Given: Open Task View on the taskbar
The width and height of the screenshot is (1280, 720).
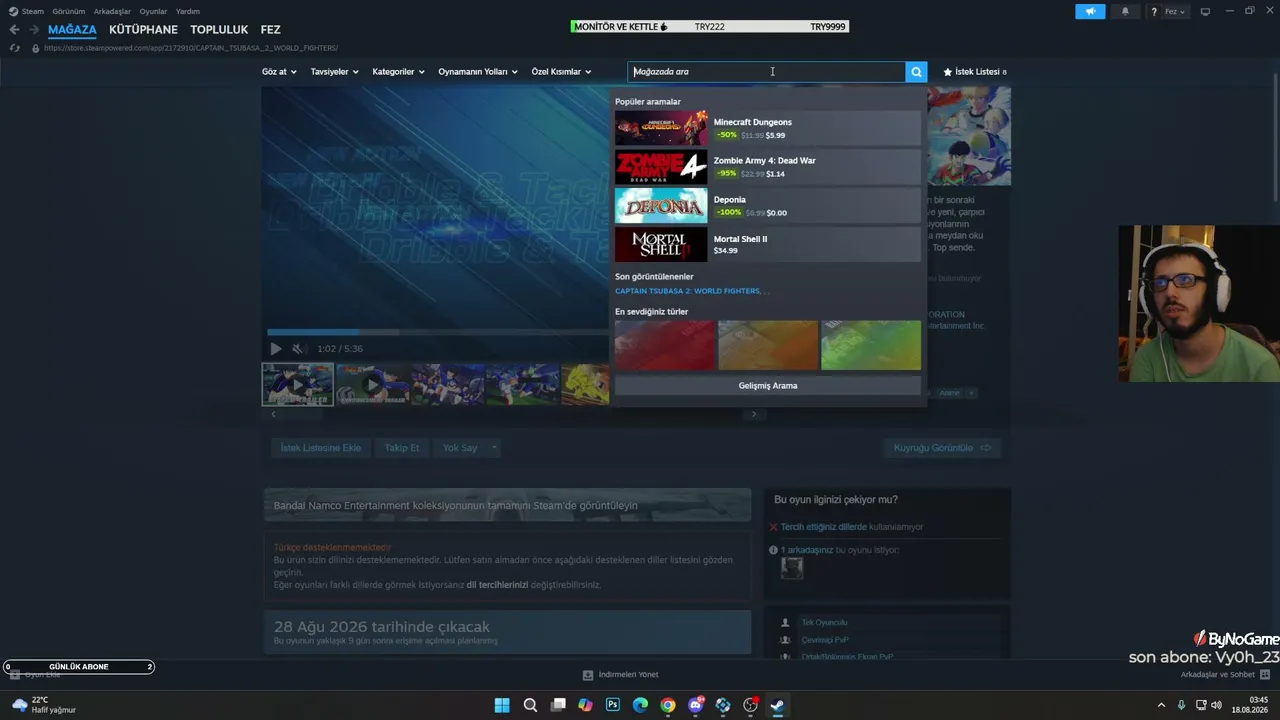Looking at the screenshot, I should pyautogui.click(x=558, y=705).
